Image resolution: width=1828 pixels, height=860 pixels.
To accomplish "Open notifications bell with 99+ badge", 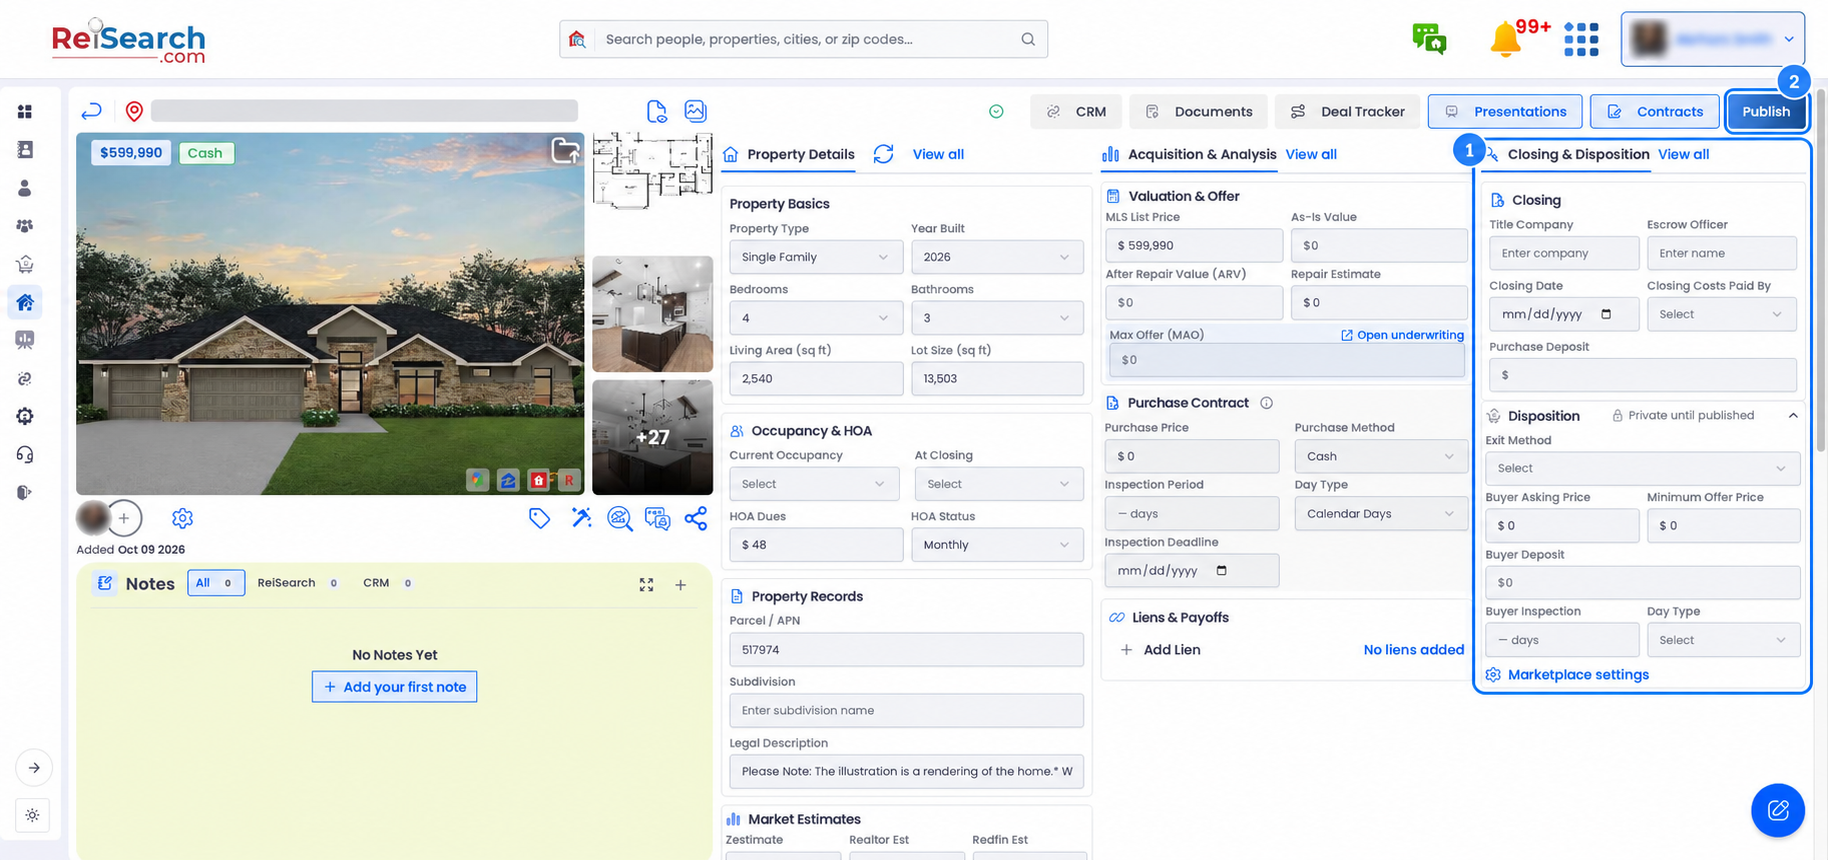I will click(x=1505, y=39).
